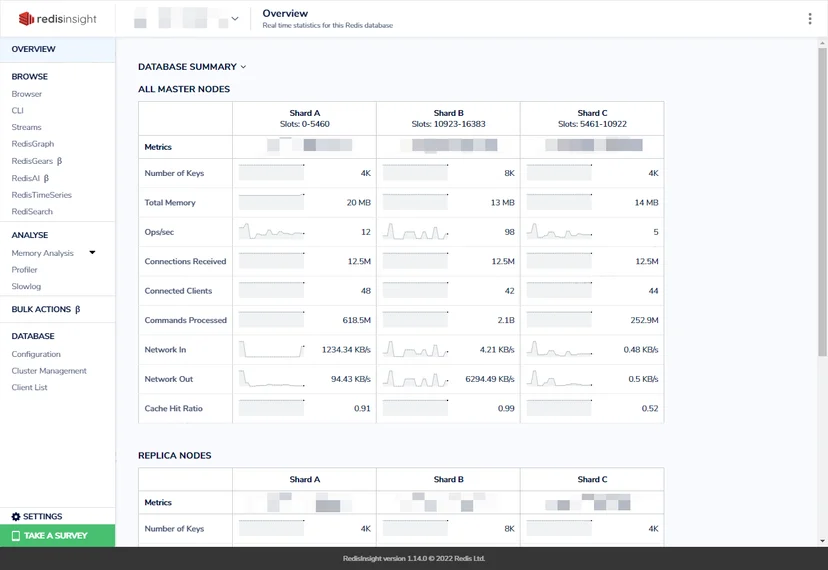
Task: Click the Take a Survey button
Action: (x=58, y=536)
